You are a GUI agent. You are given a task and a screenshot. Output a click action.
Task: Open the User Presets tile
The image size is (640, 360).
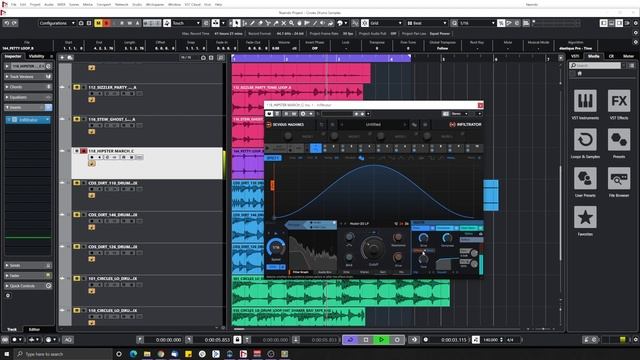[x=585, y=178]
